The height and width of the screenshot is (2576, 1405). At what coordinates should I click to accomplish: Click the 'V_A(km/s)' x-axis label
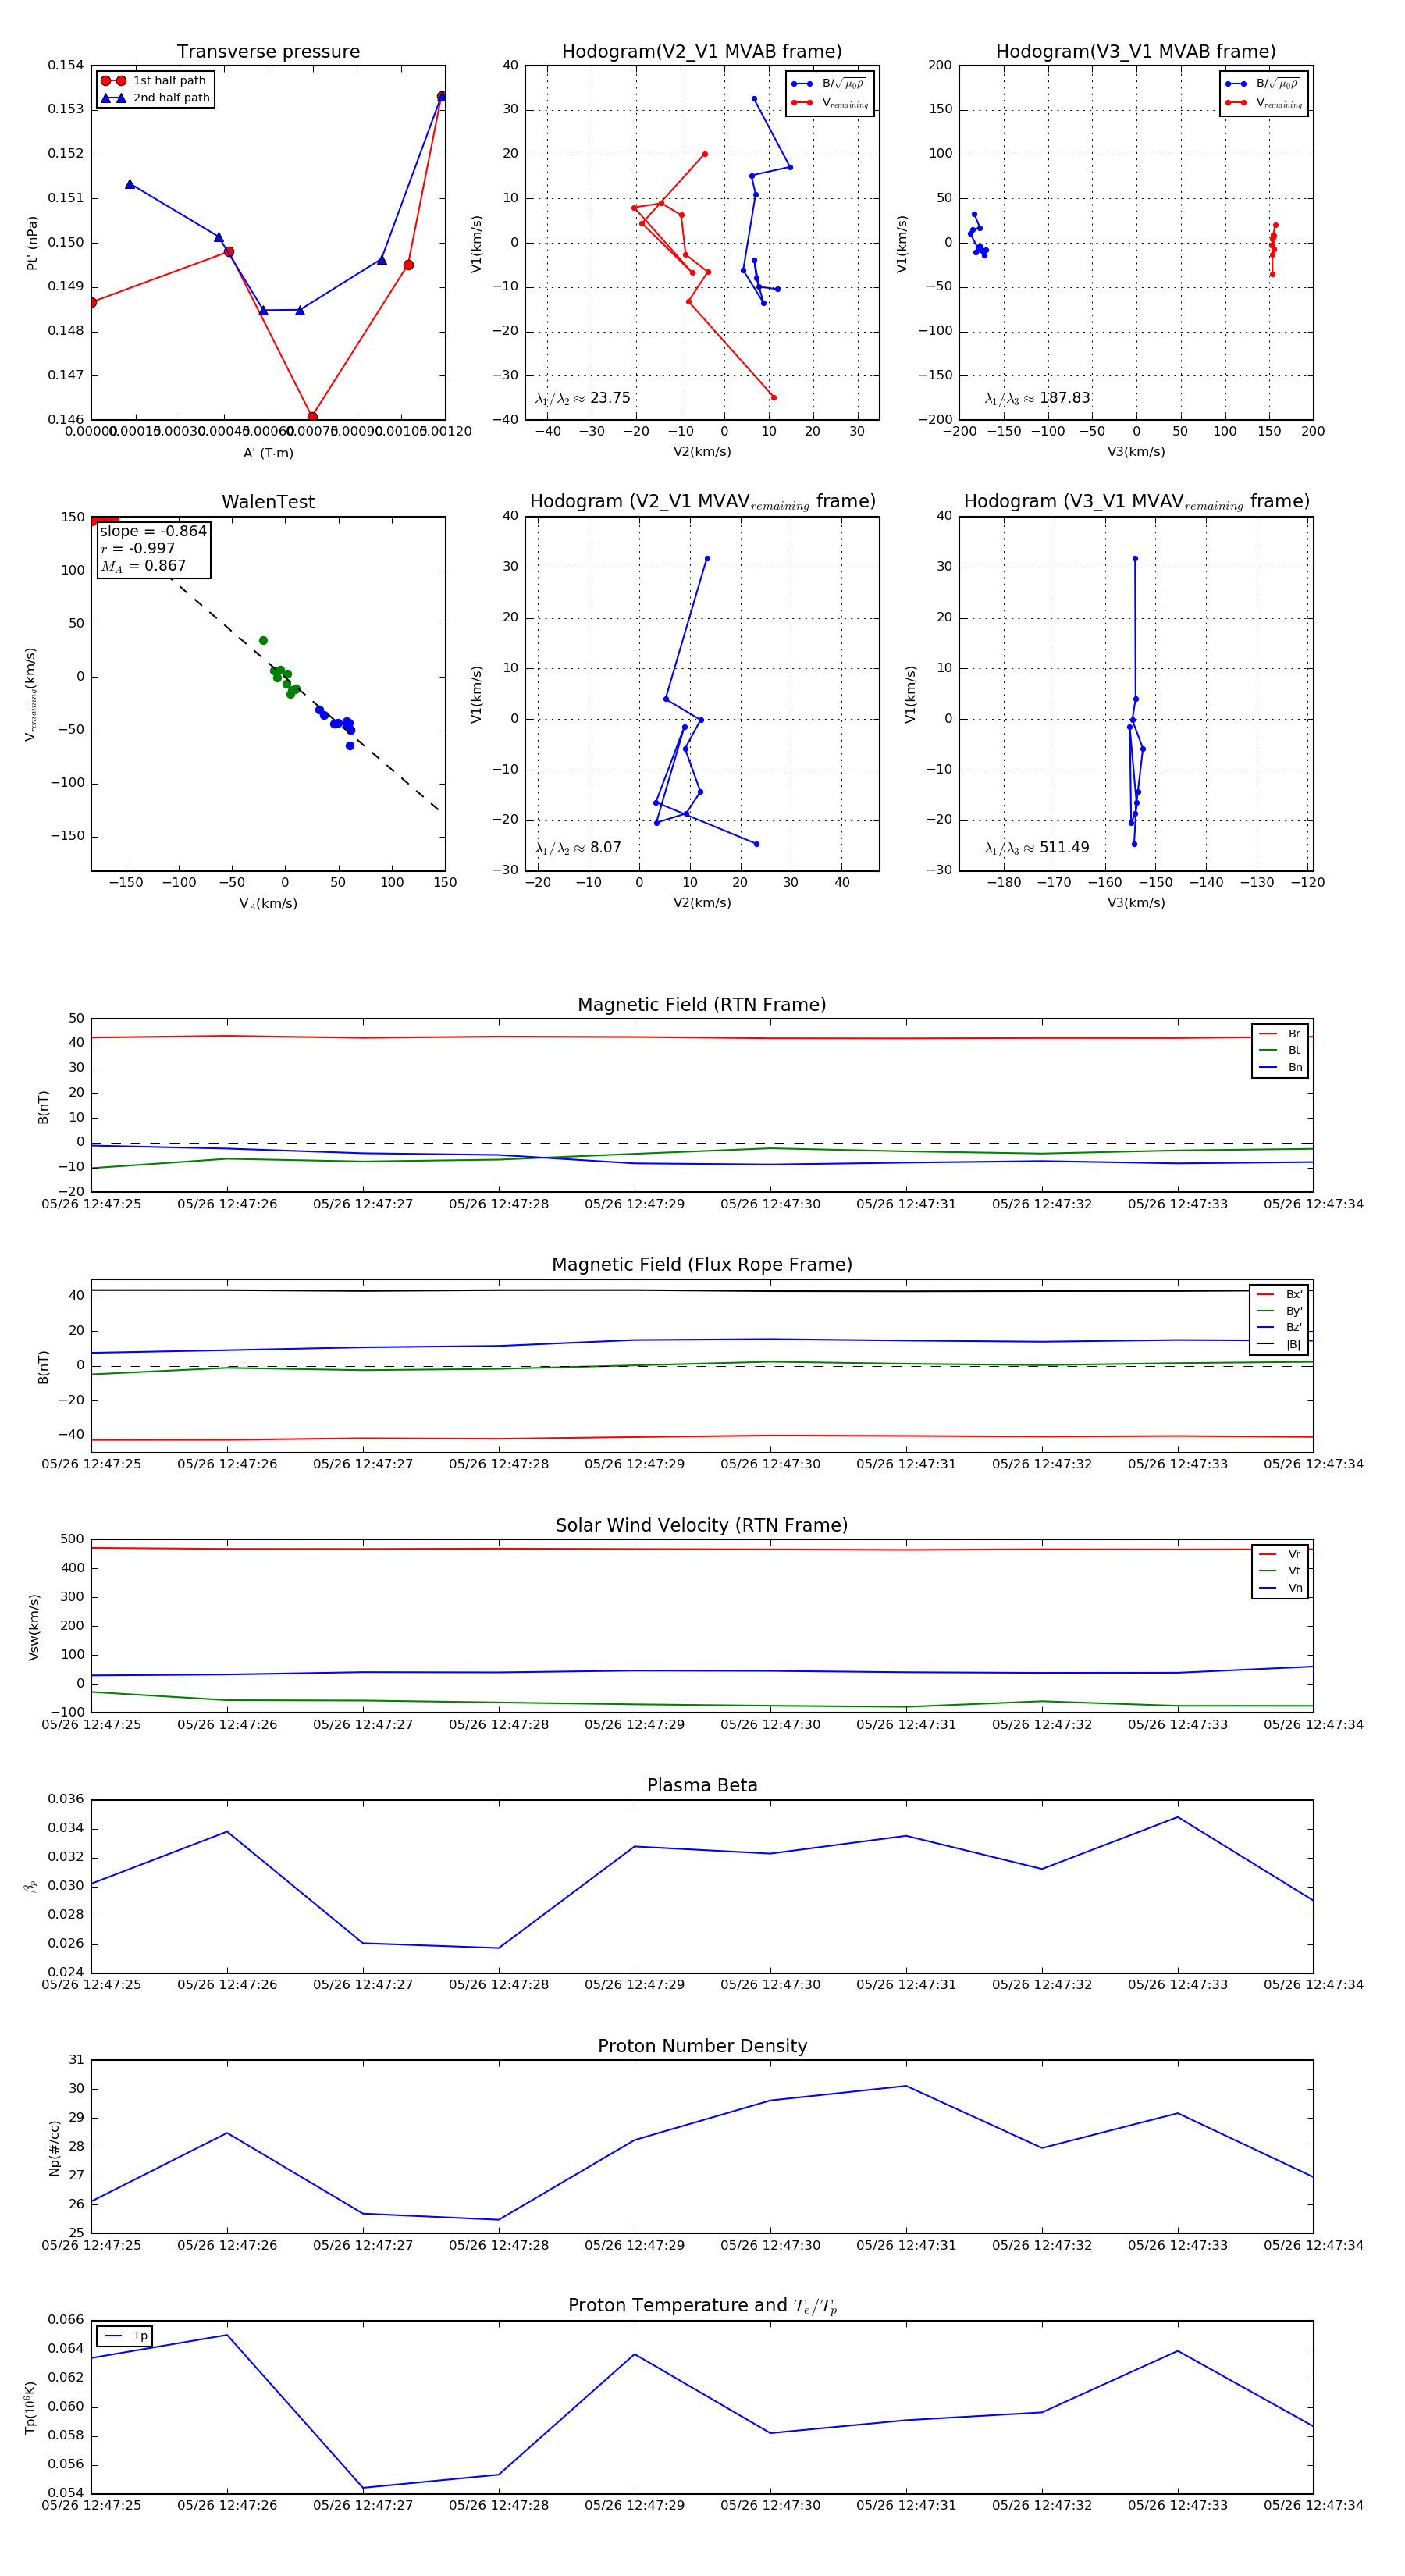click(x=268, y=904)
